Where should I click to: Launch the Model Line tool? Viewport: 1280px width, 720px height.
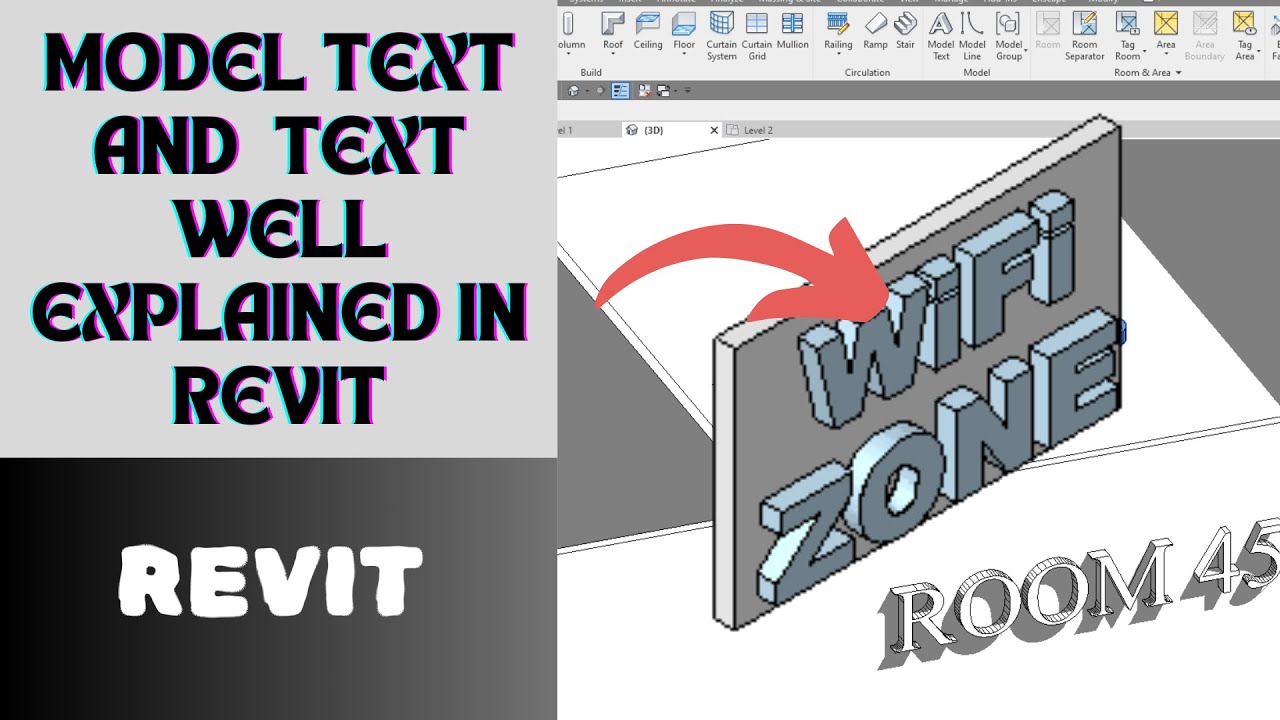coord(972,36)
